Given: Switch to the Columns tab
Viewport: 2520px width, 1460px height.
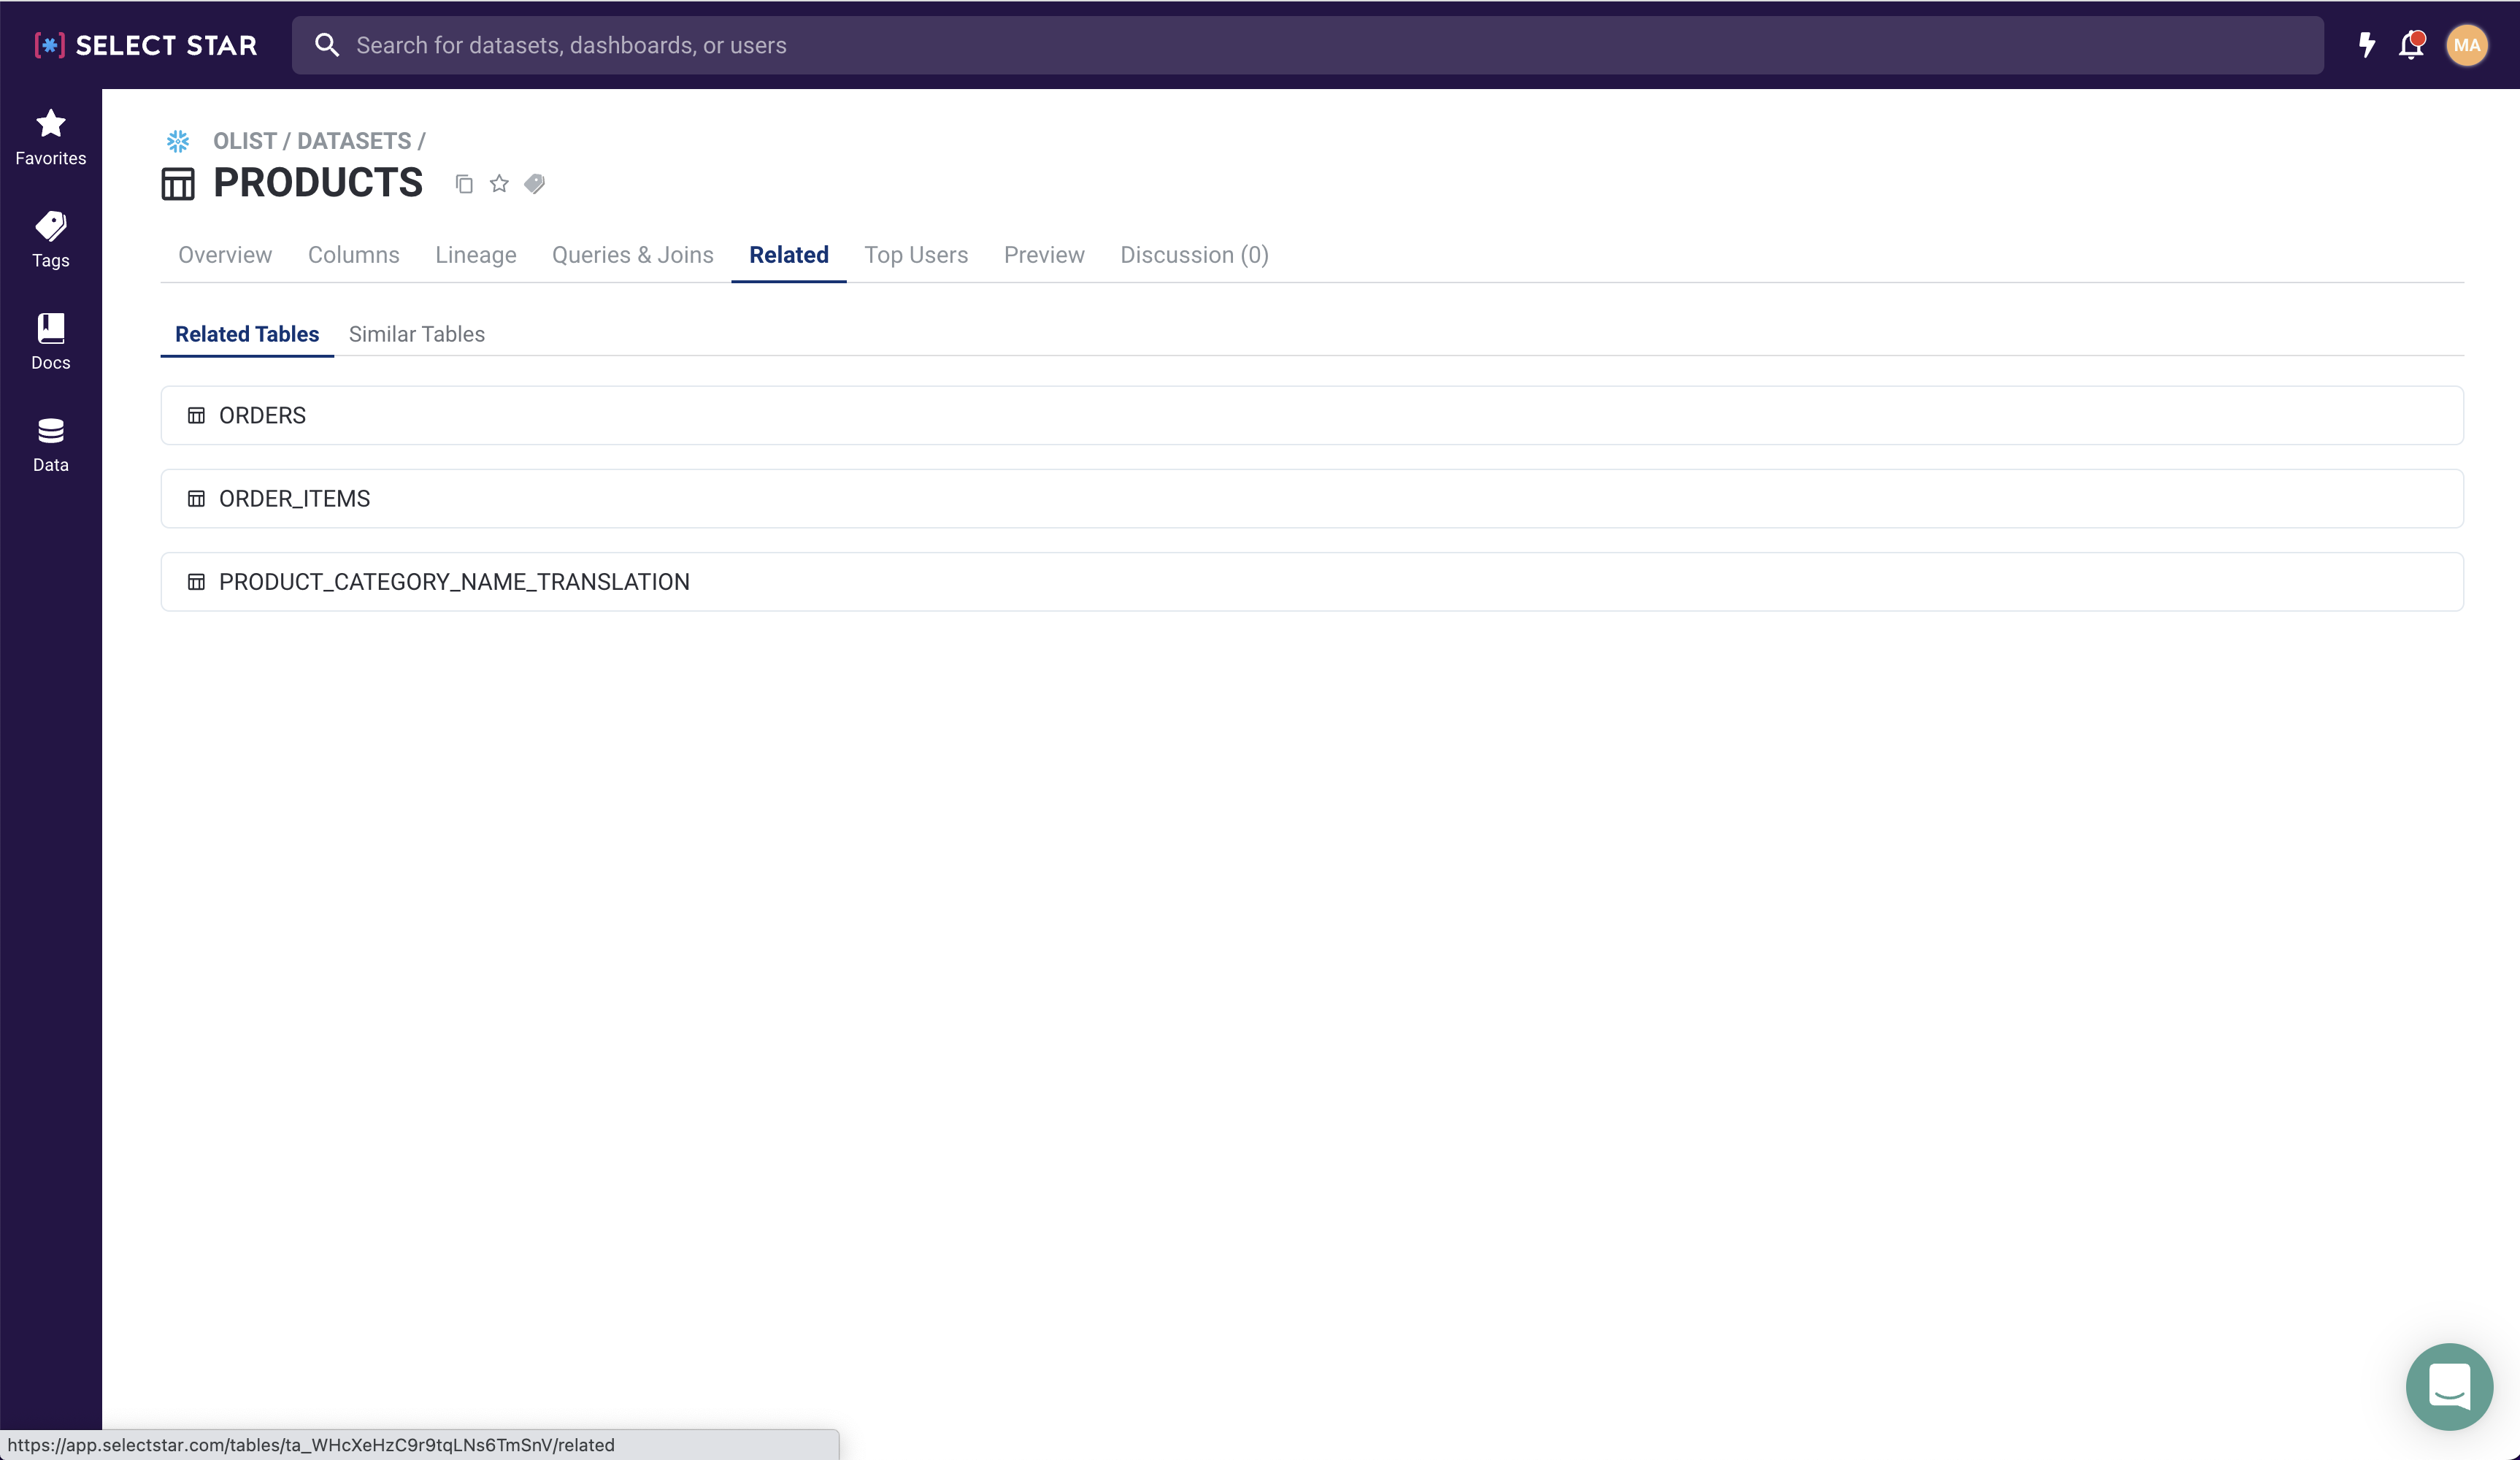Looking at the screenshot, I should point(353,255).
